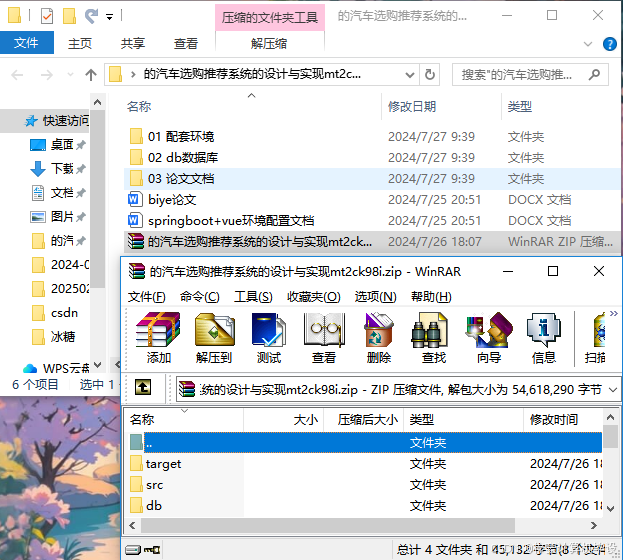Refresh the Explorer address bar
Screen dimensions: 623x560
click(x=430, y=74)
